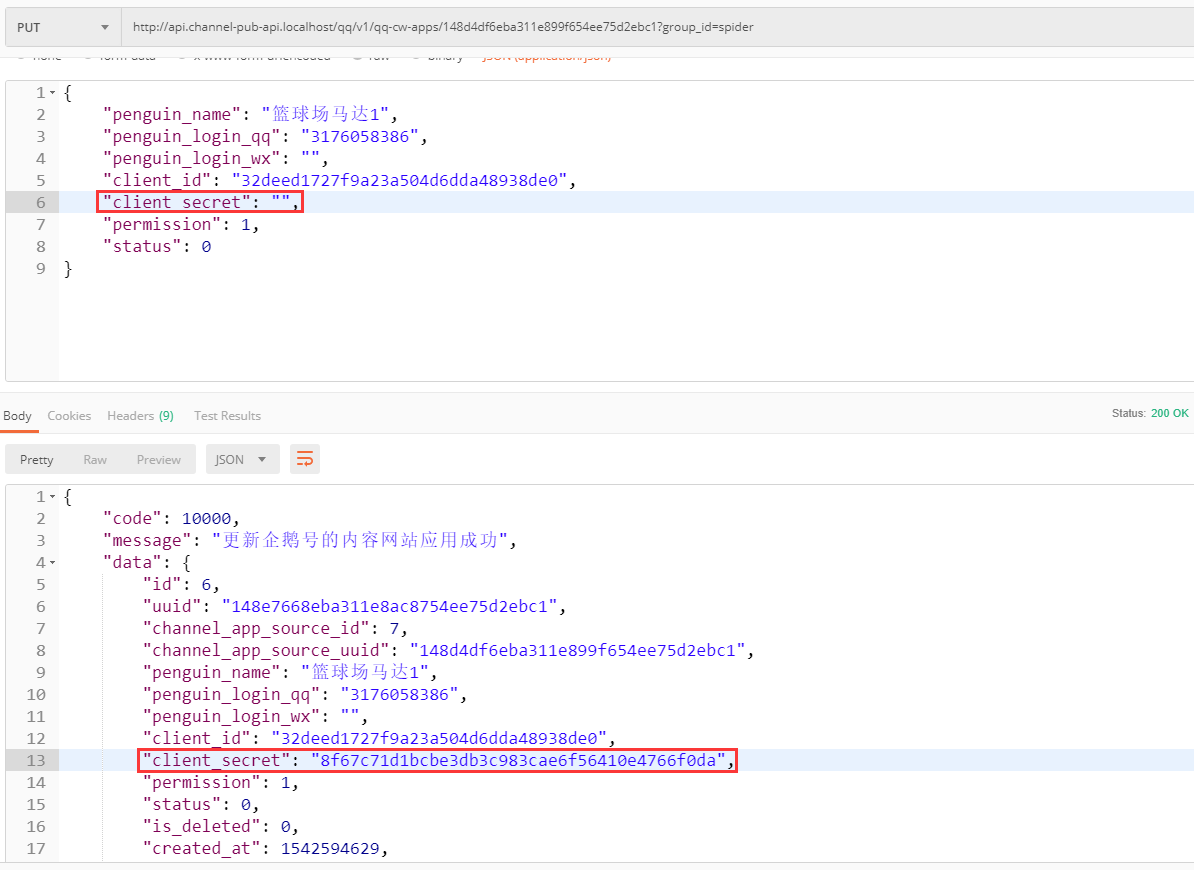Viewport: 1194px width, 870px height.
Task: Toggle line wrap icon in response toolbar
Action: 305,459
